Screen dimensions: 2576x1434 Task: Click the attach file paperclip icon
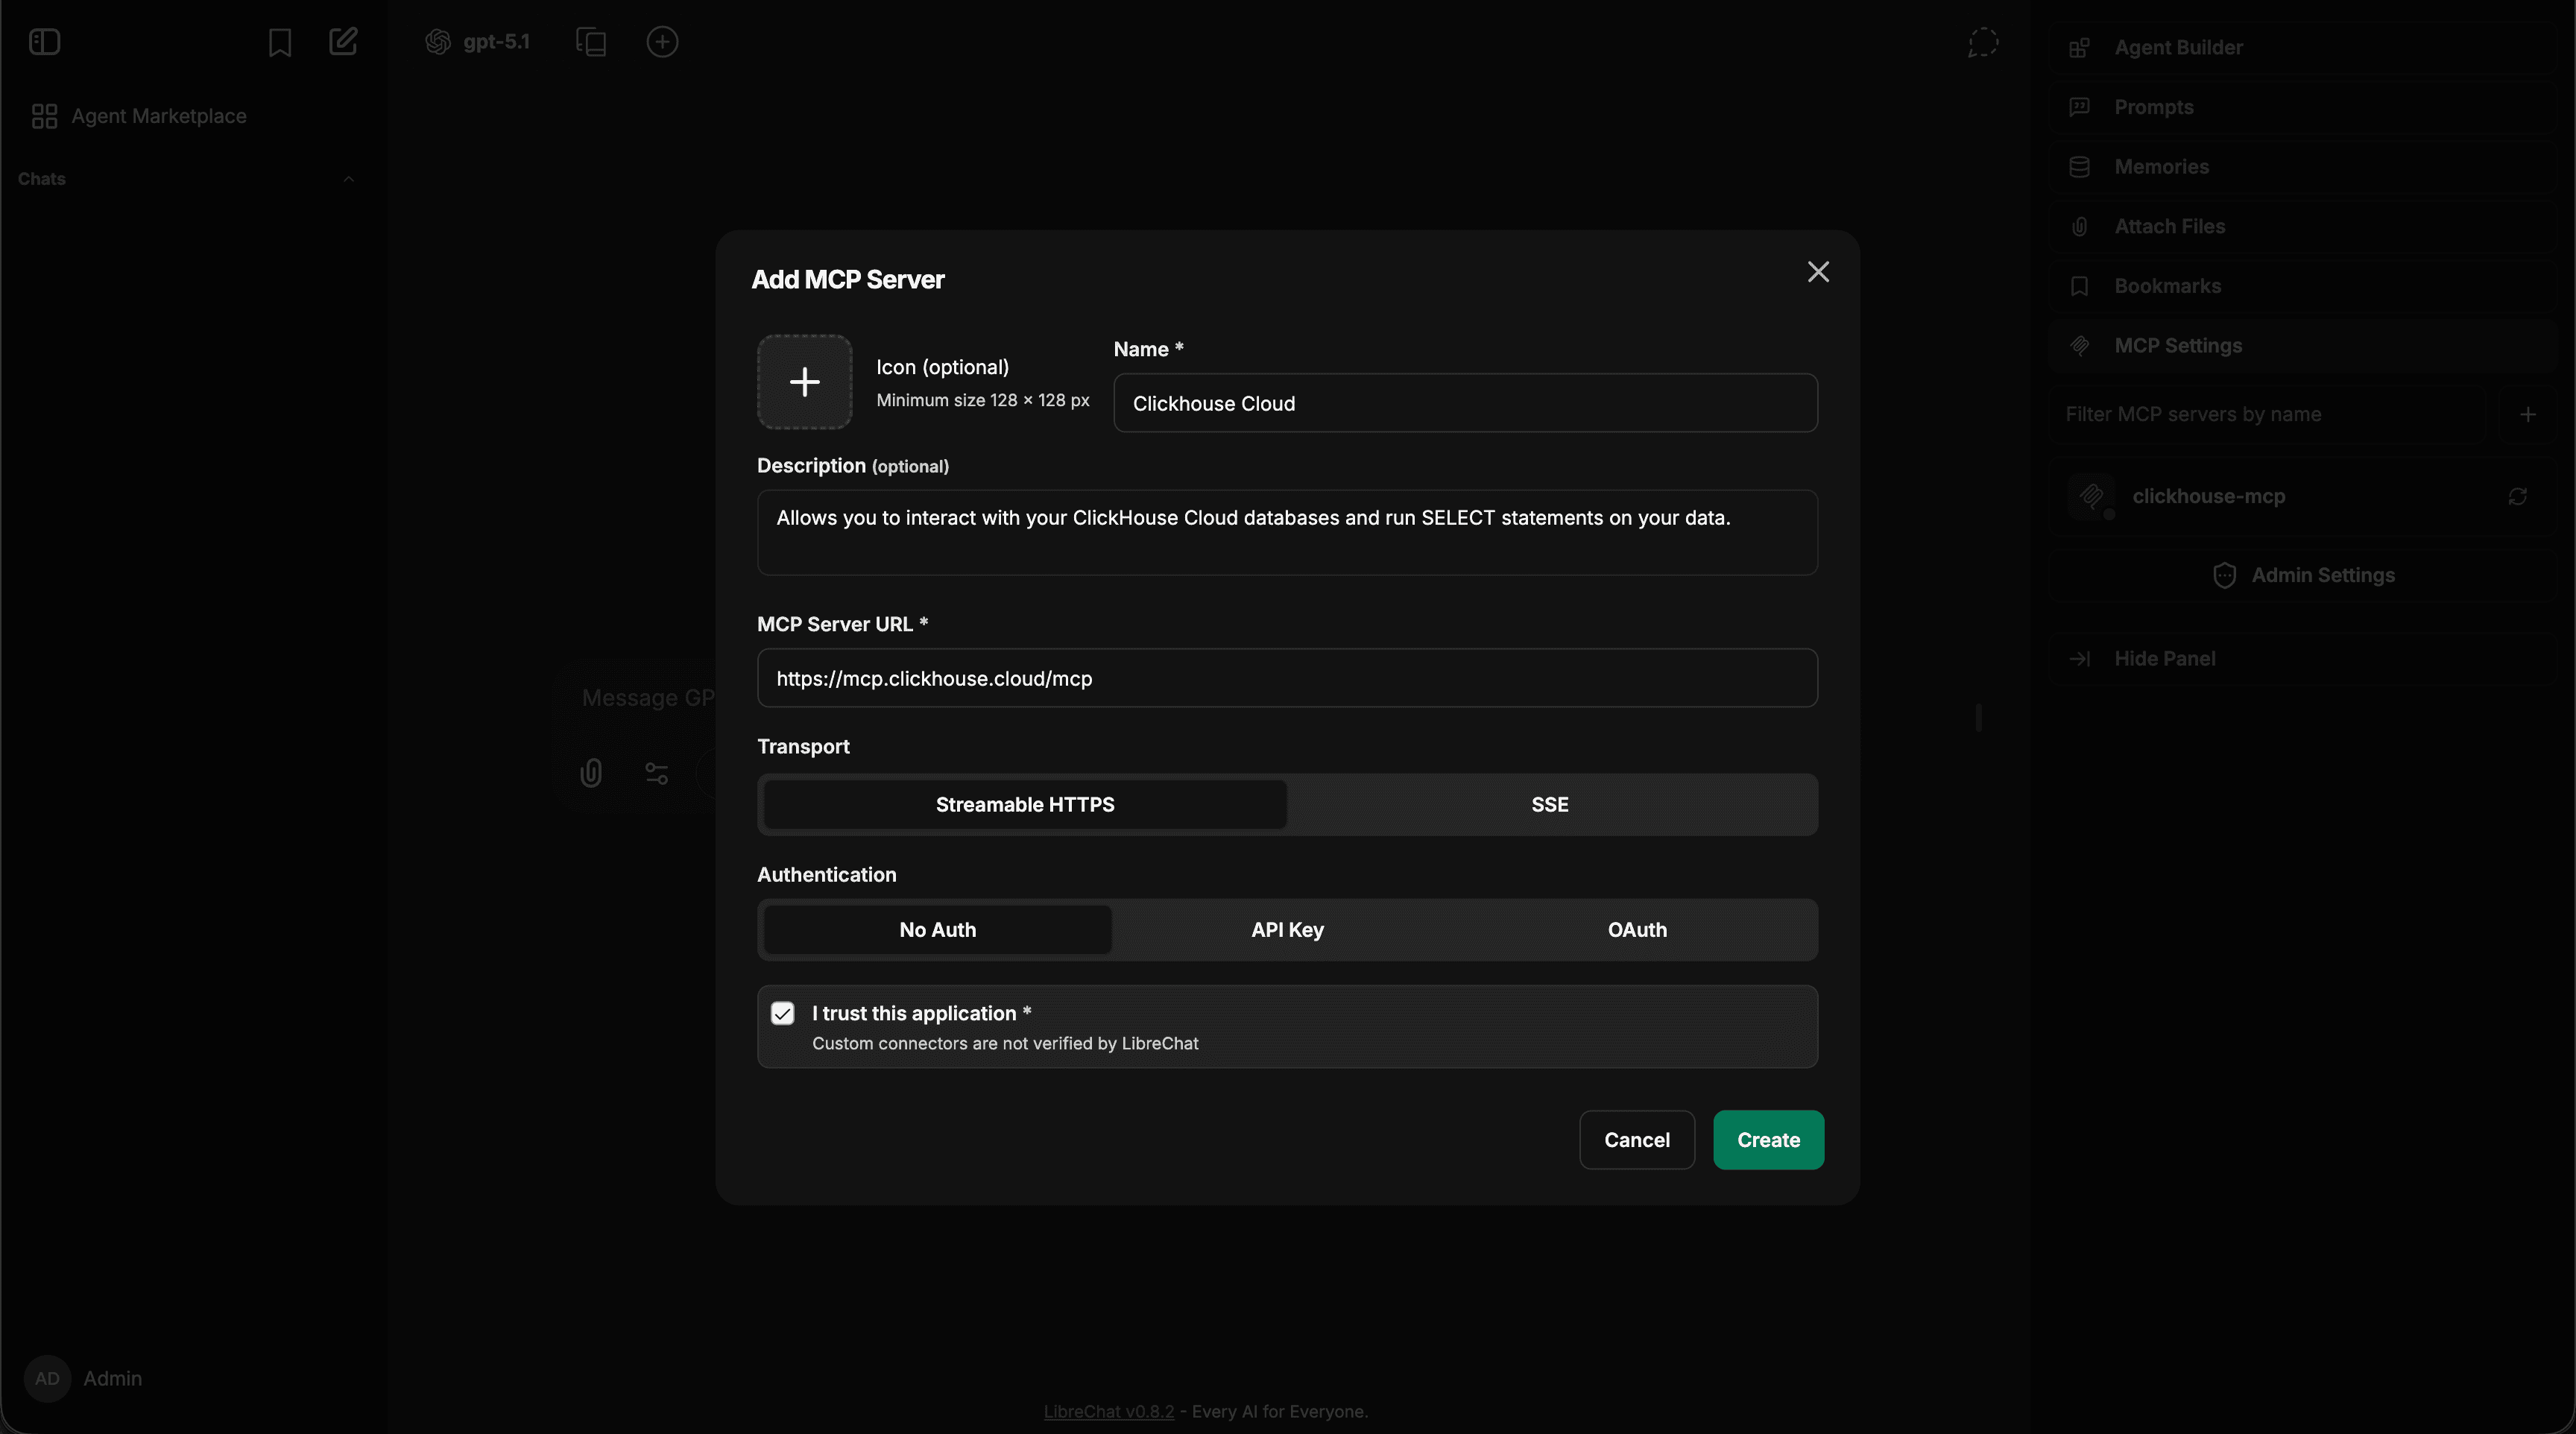[x=591, y=773]
